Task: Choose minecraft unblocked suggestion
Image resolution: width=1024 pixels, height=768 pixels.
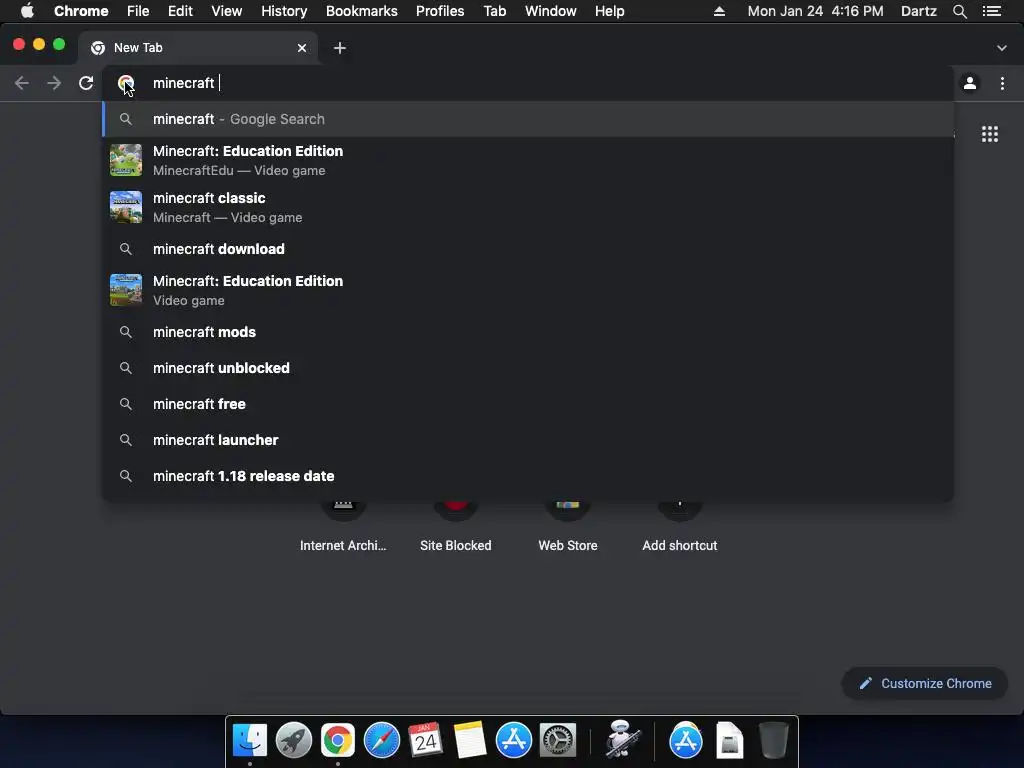Action: [x=528, y=368]
